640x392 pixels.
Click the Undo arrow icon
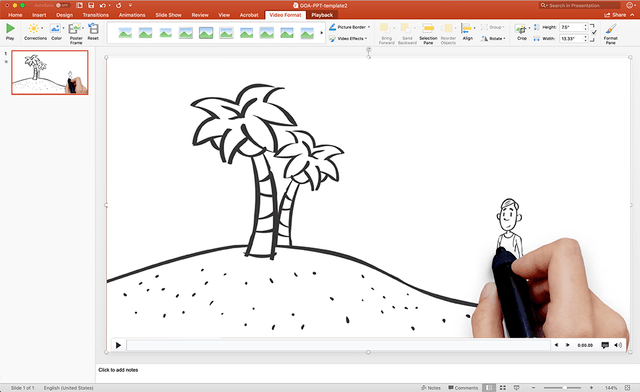coord(102,5)
